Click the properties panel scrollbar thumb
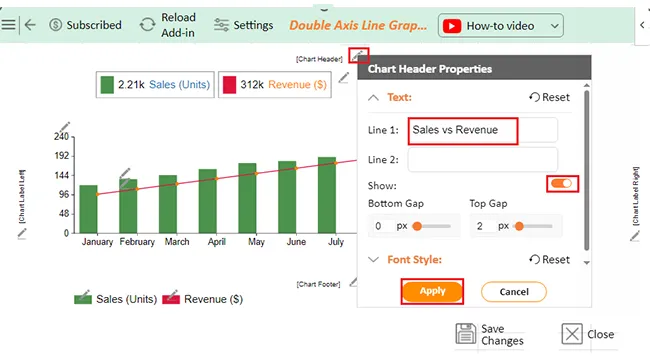The height and width of the screenshot is (360, 650). (x=586, y=170)
